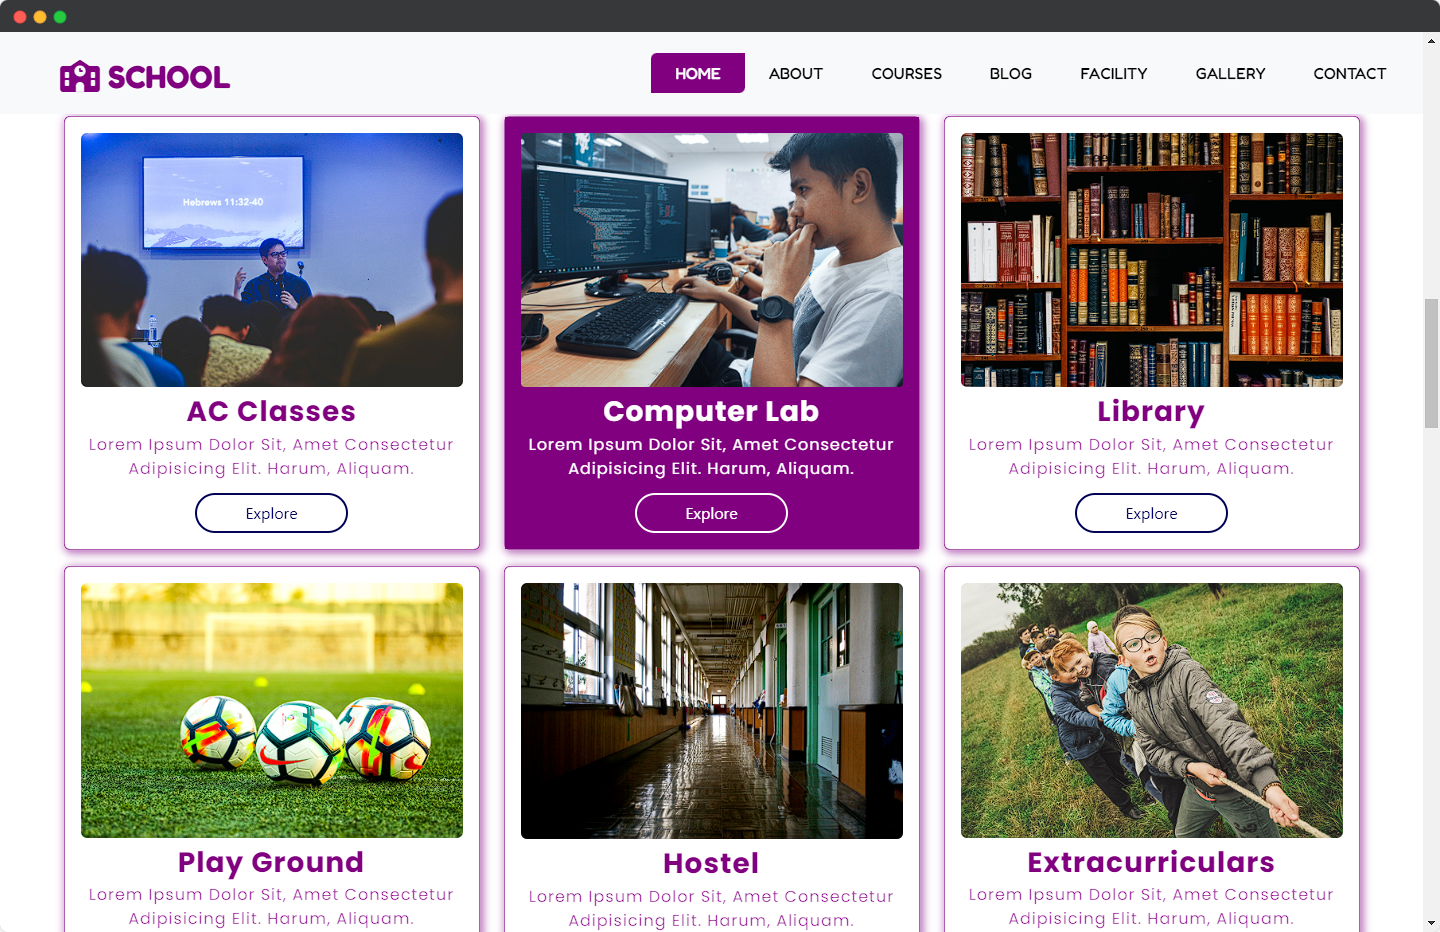Image resolution: width=1440 pixels, height=932 pixels.
Task: Minimize the window with the yellow button
Action: coord(40,17)
